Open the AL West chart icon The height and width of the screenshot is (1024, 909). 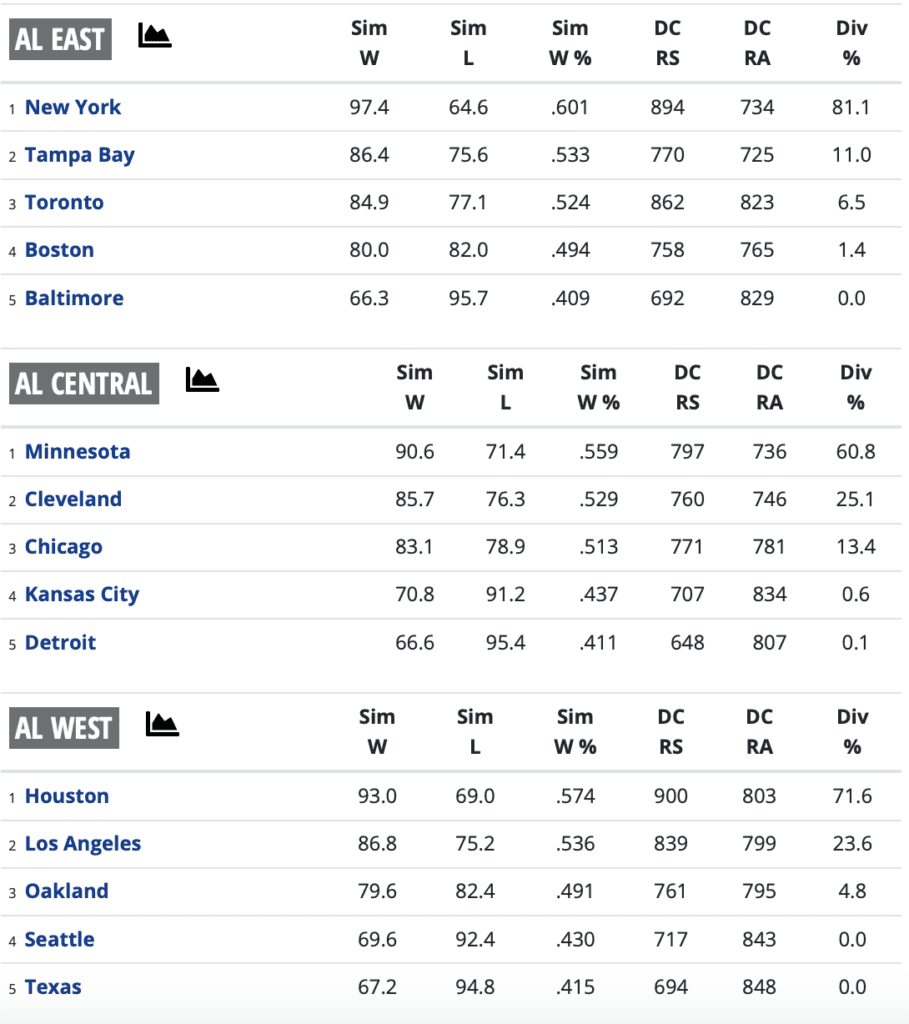[x=162, y=724]
